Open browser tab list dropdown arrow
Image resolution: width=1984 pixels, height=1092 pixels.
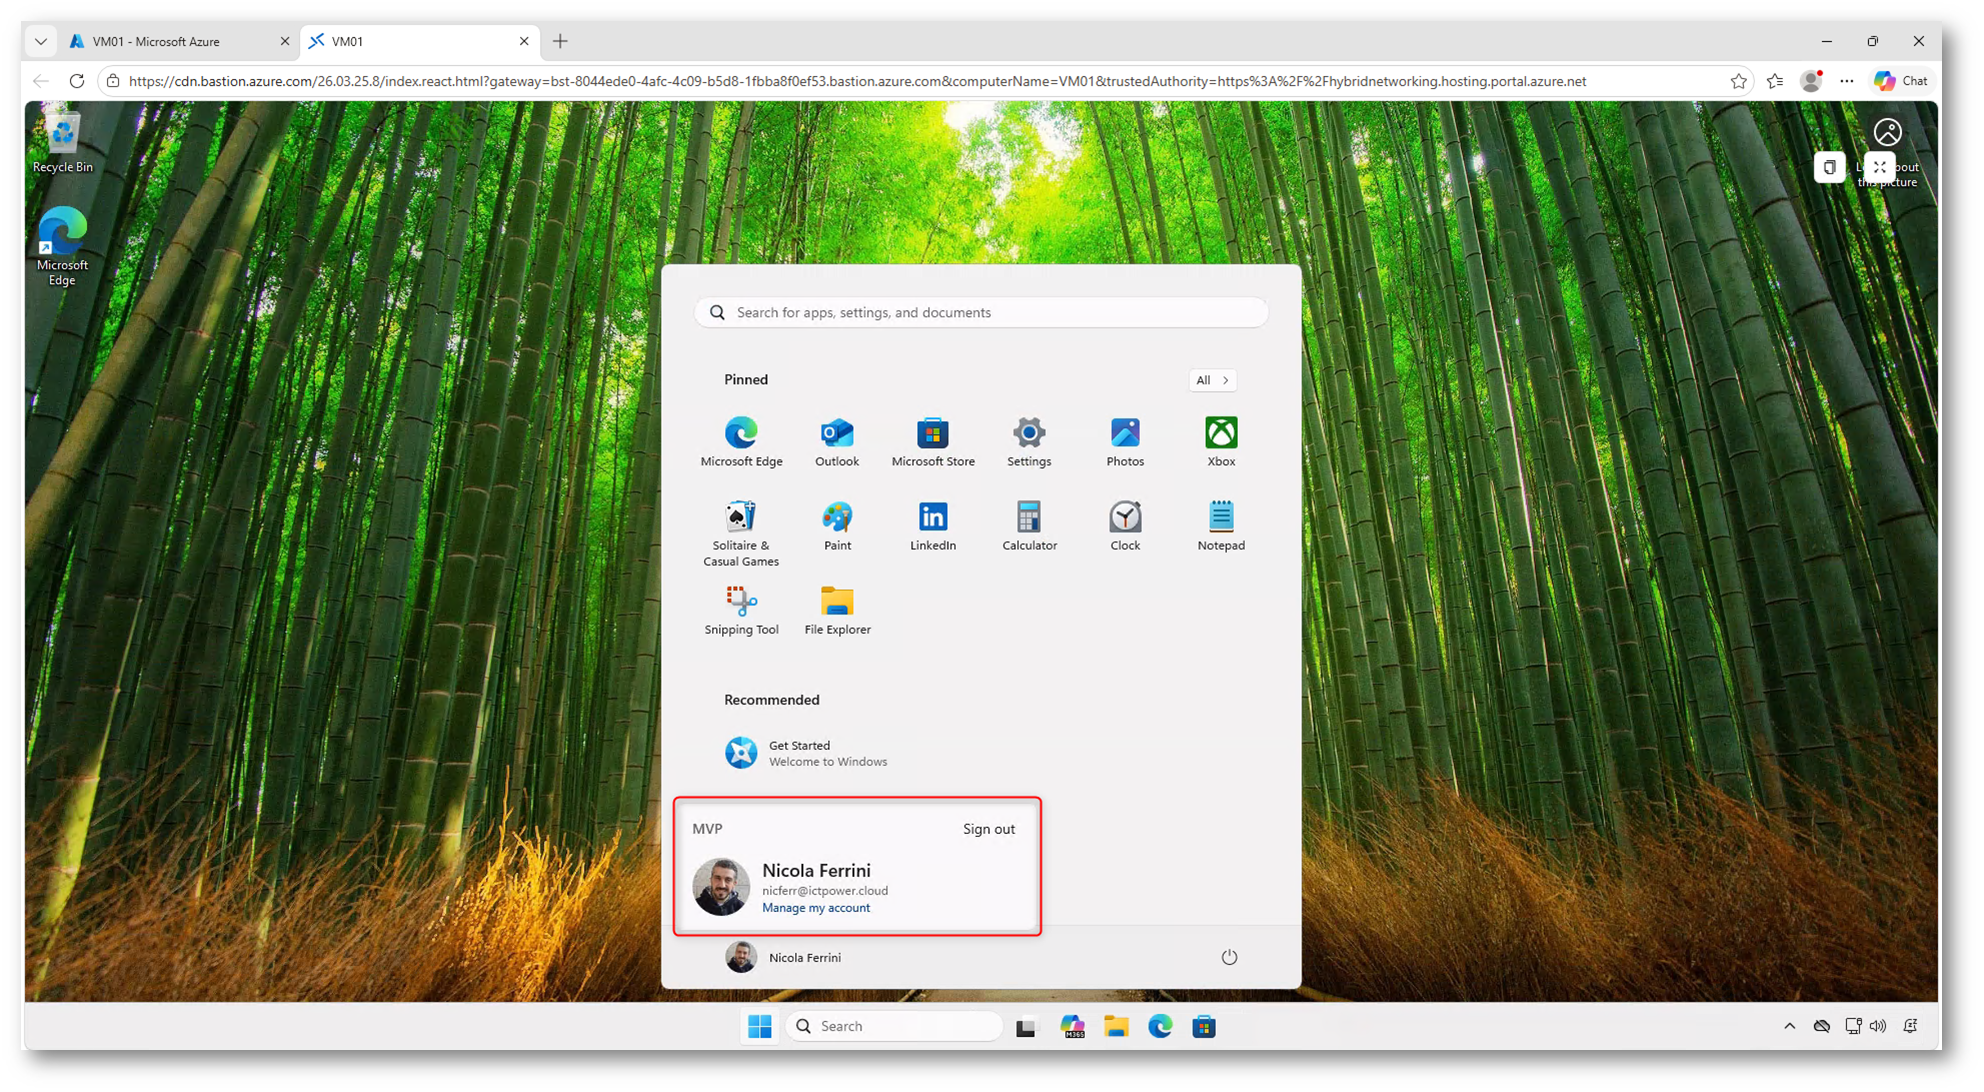click(x=41, y=41)
